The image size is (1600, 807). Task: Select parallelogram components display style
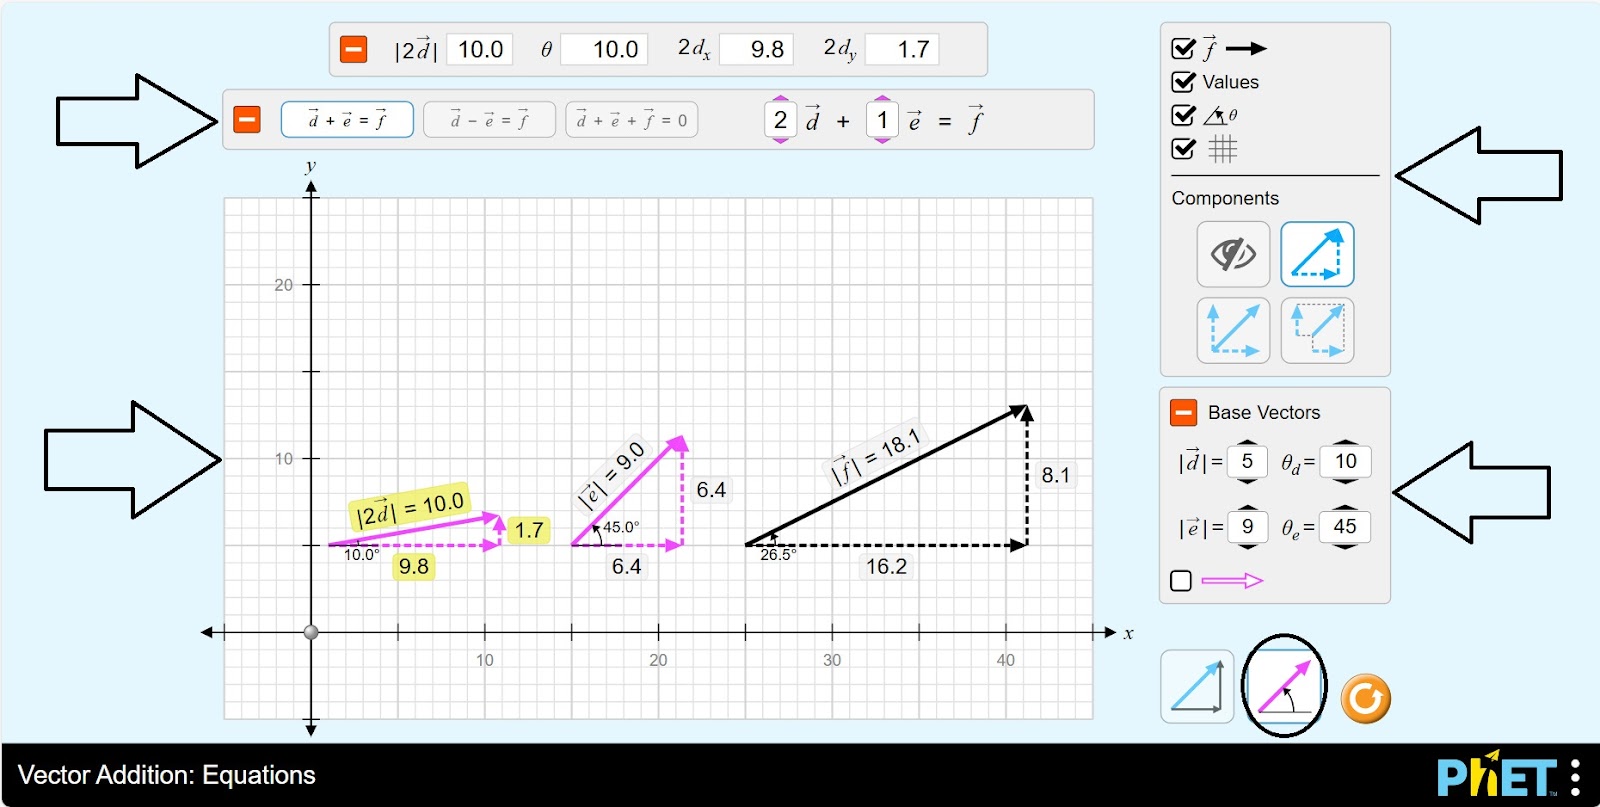pyautogui.click(x=1233, y=330)
